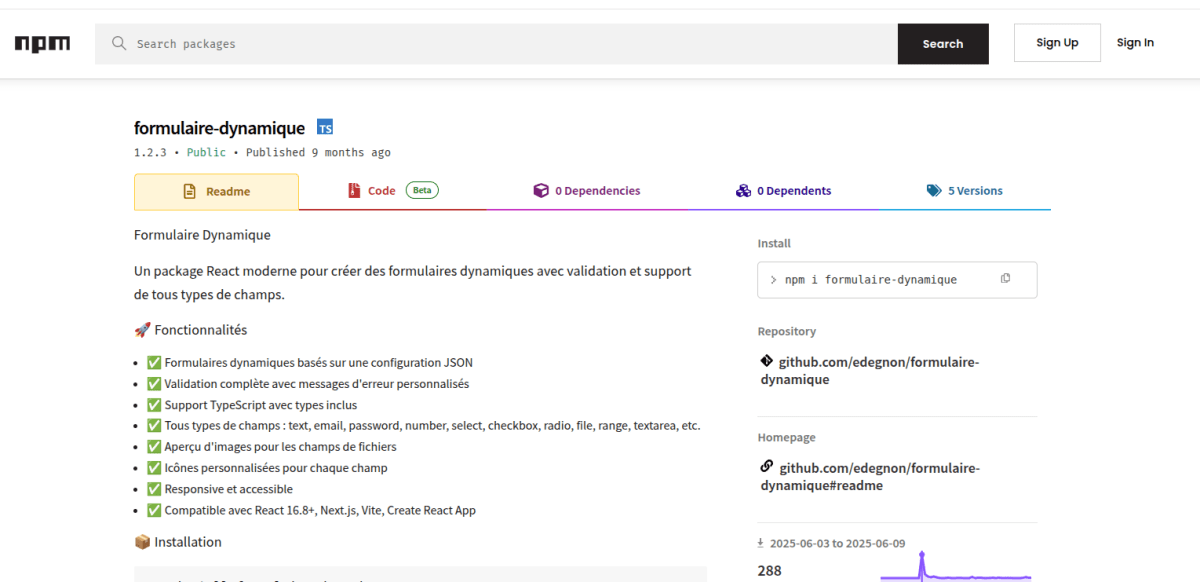Click the version 1.2.3 text
This screenshot has width=1200, height=582.
[x=150, y=153]
